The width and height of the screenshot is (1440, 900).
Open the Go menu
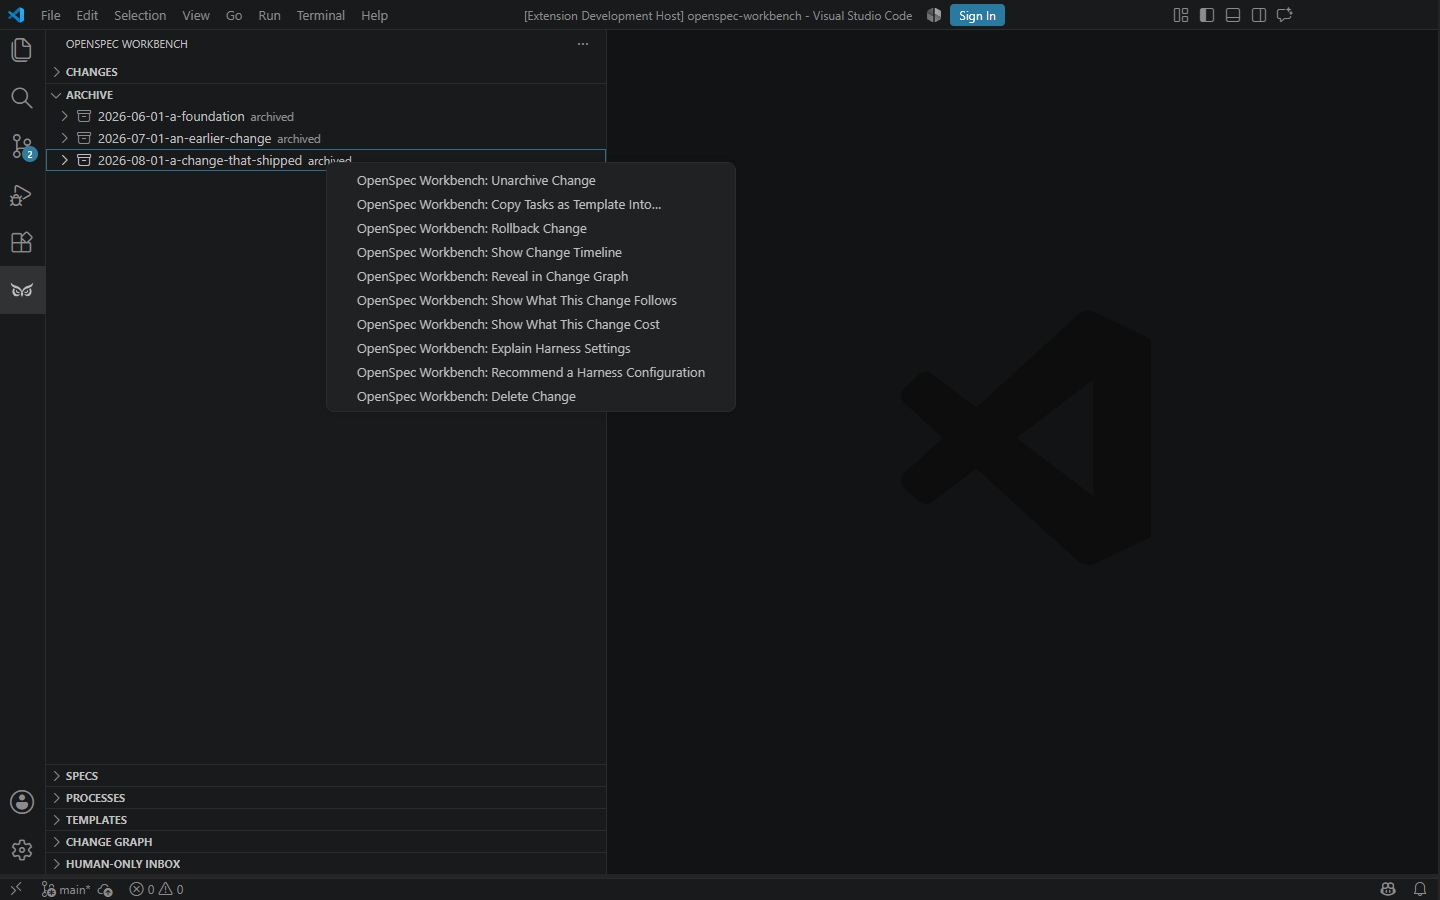(x=234, y=15)
